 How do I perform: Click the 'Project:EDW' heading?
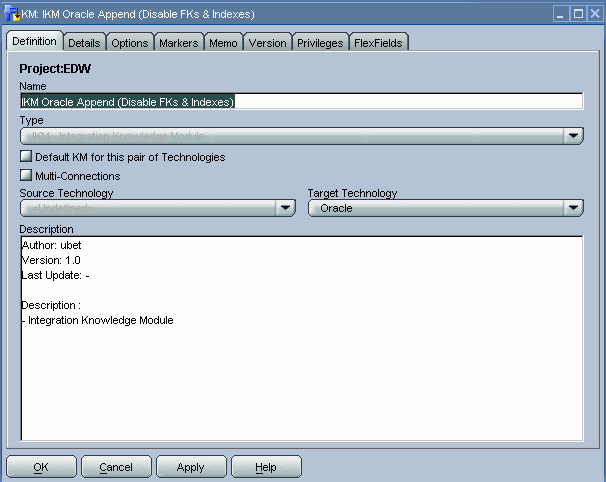coord(55,68)
